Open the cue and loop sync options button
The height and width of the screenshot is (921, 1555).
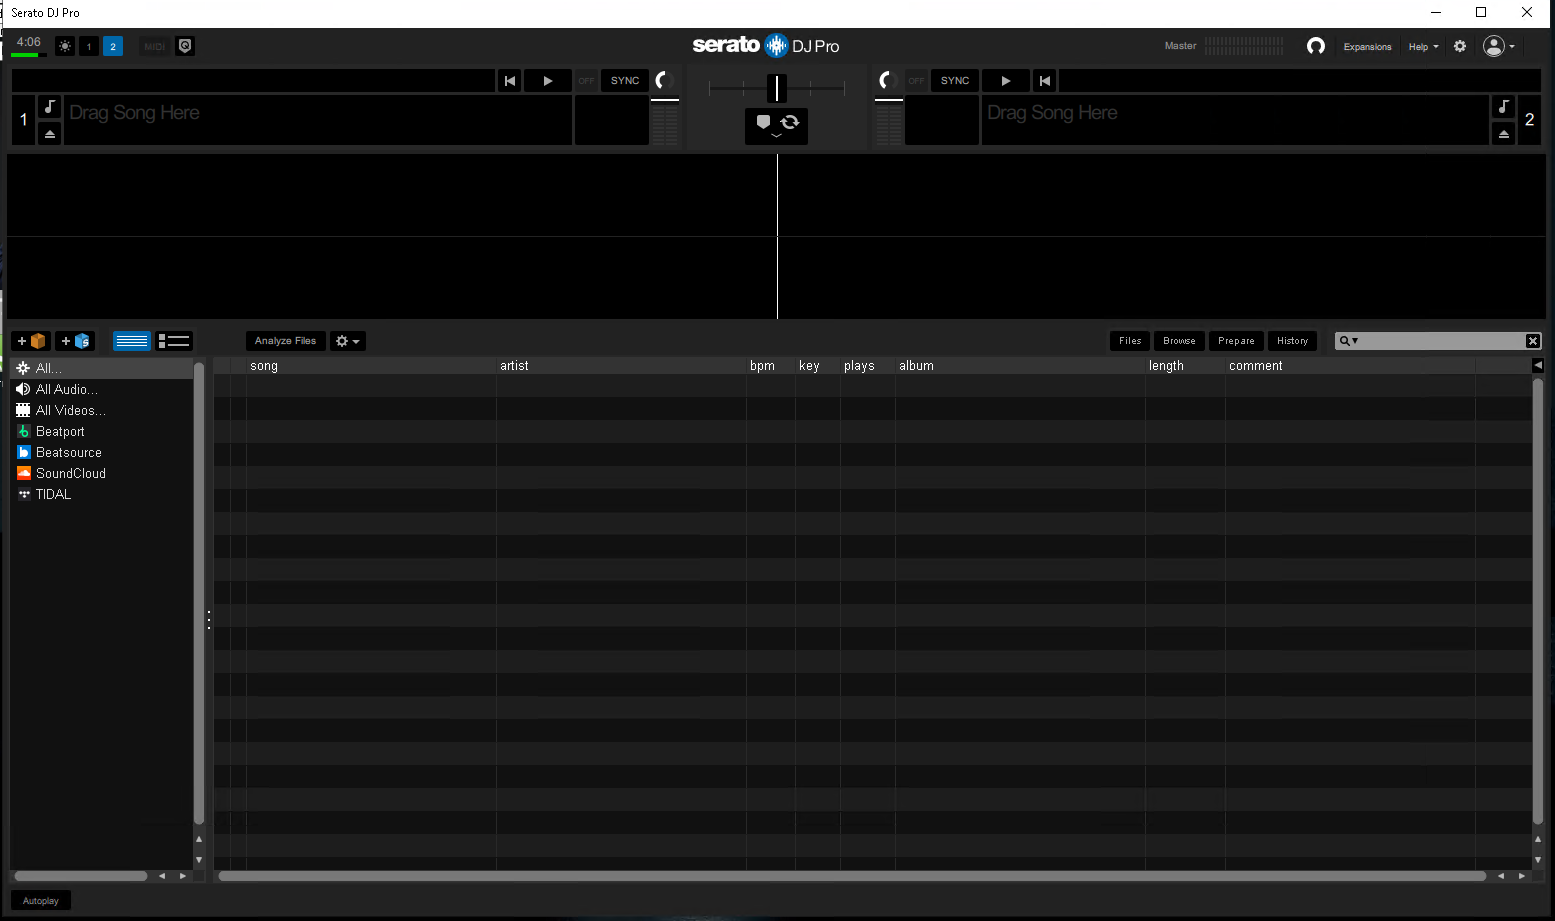pyautogui.click(x=776, y=125)
